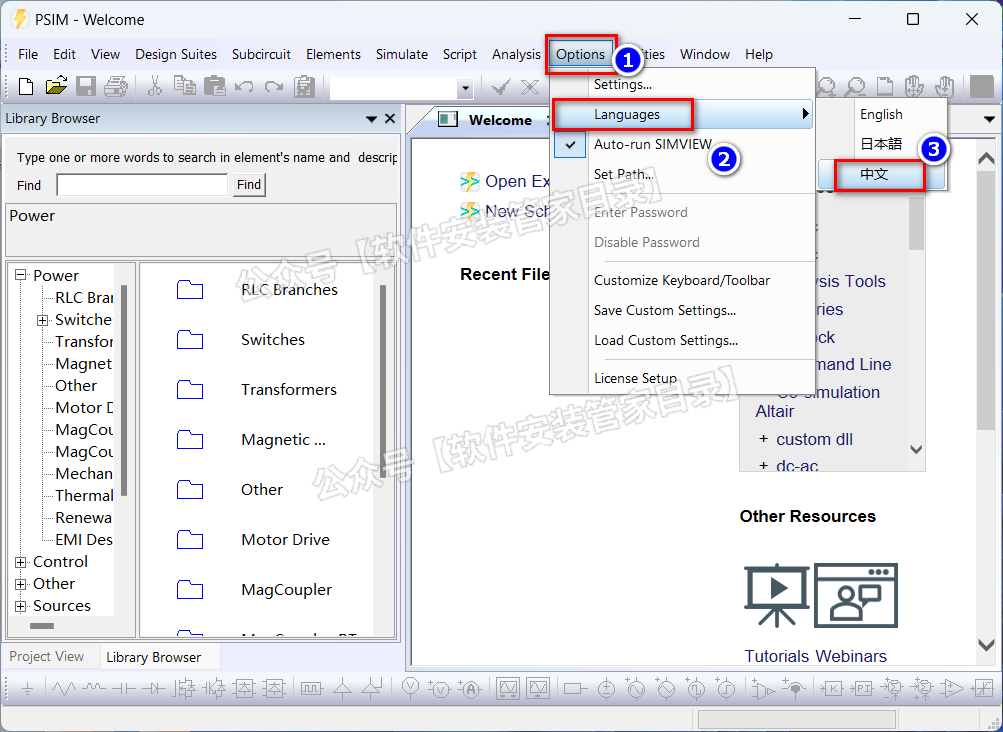The width and height of the screenshot is (1003, 732).
Task: Select the Diode element icon
Action: (154, 689)
